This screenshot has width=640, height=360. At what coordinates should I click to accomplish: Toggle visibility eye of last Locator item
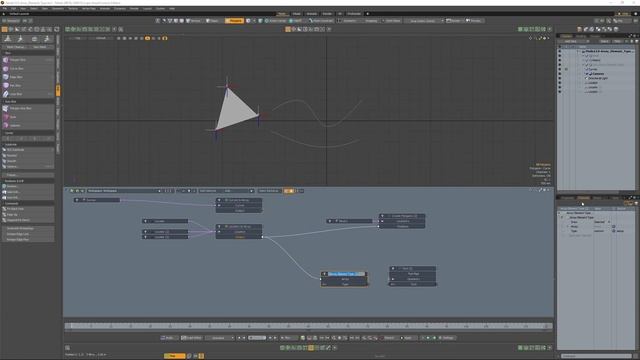pyautogui.click(x=560, y=92)
